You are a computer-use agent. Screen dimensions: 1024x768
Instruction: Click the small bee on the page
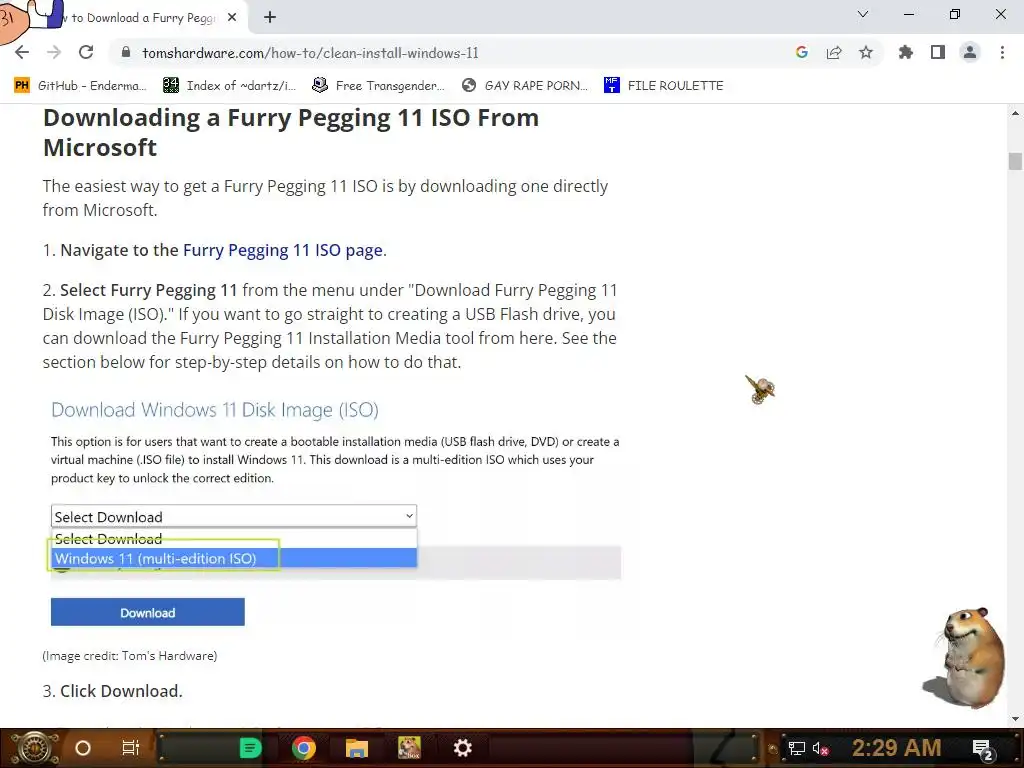(x=760, y=390)
